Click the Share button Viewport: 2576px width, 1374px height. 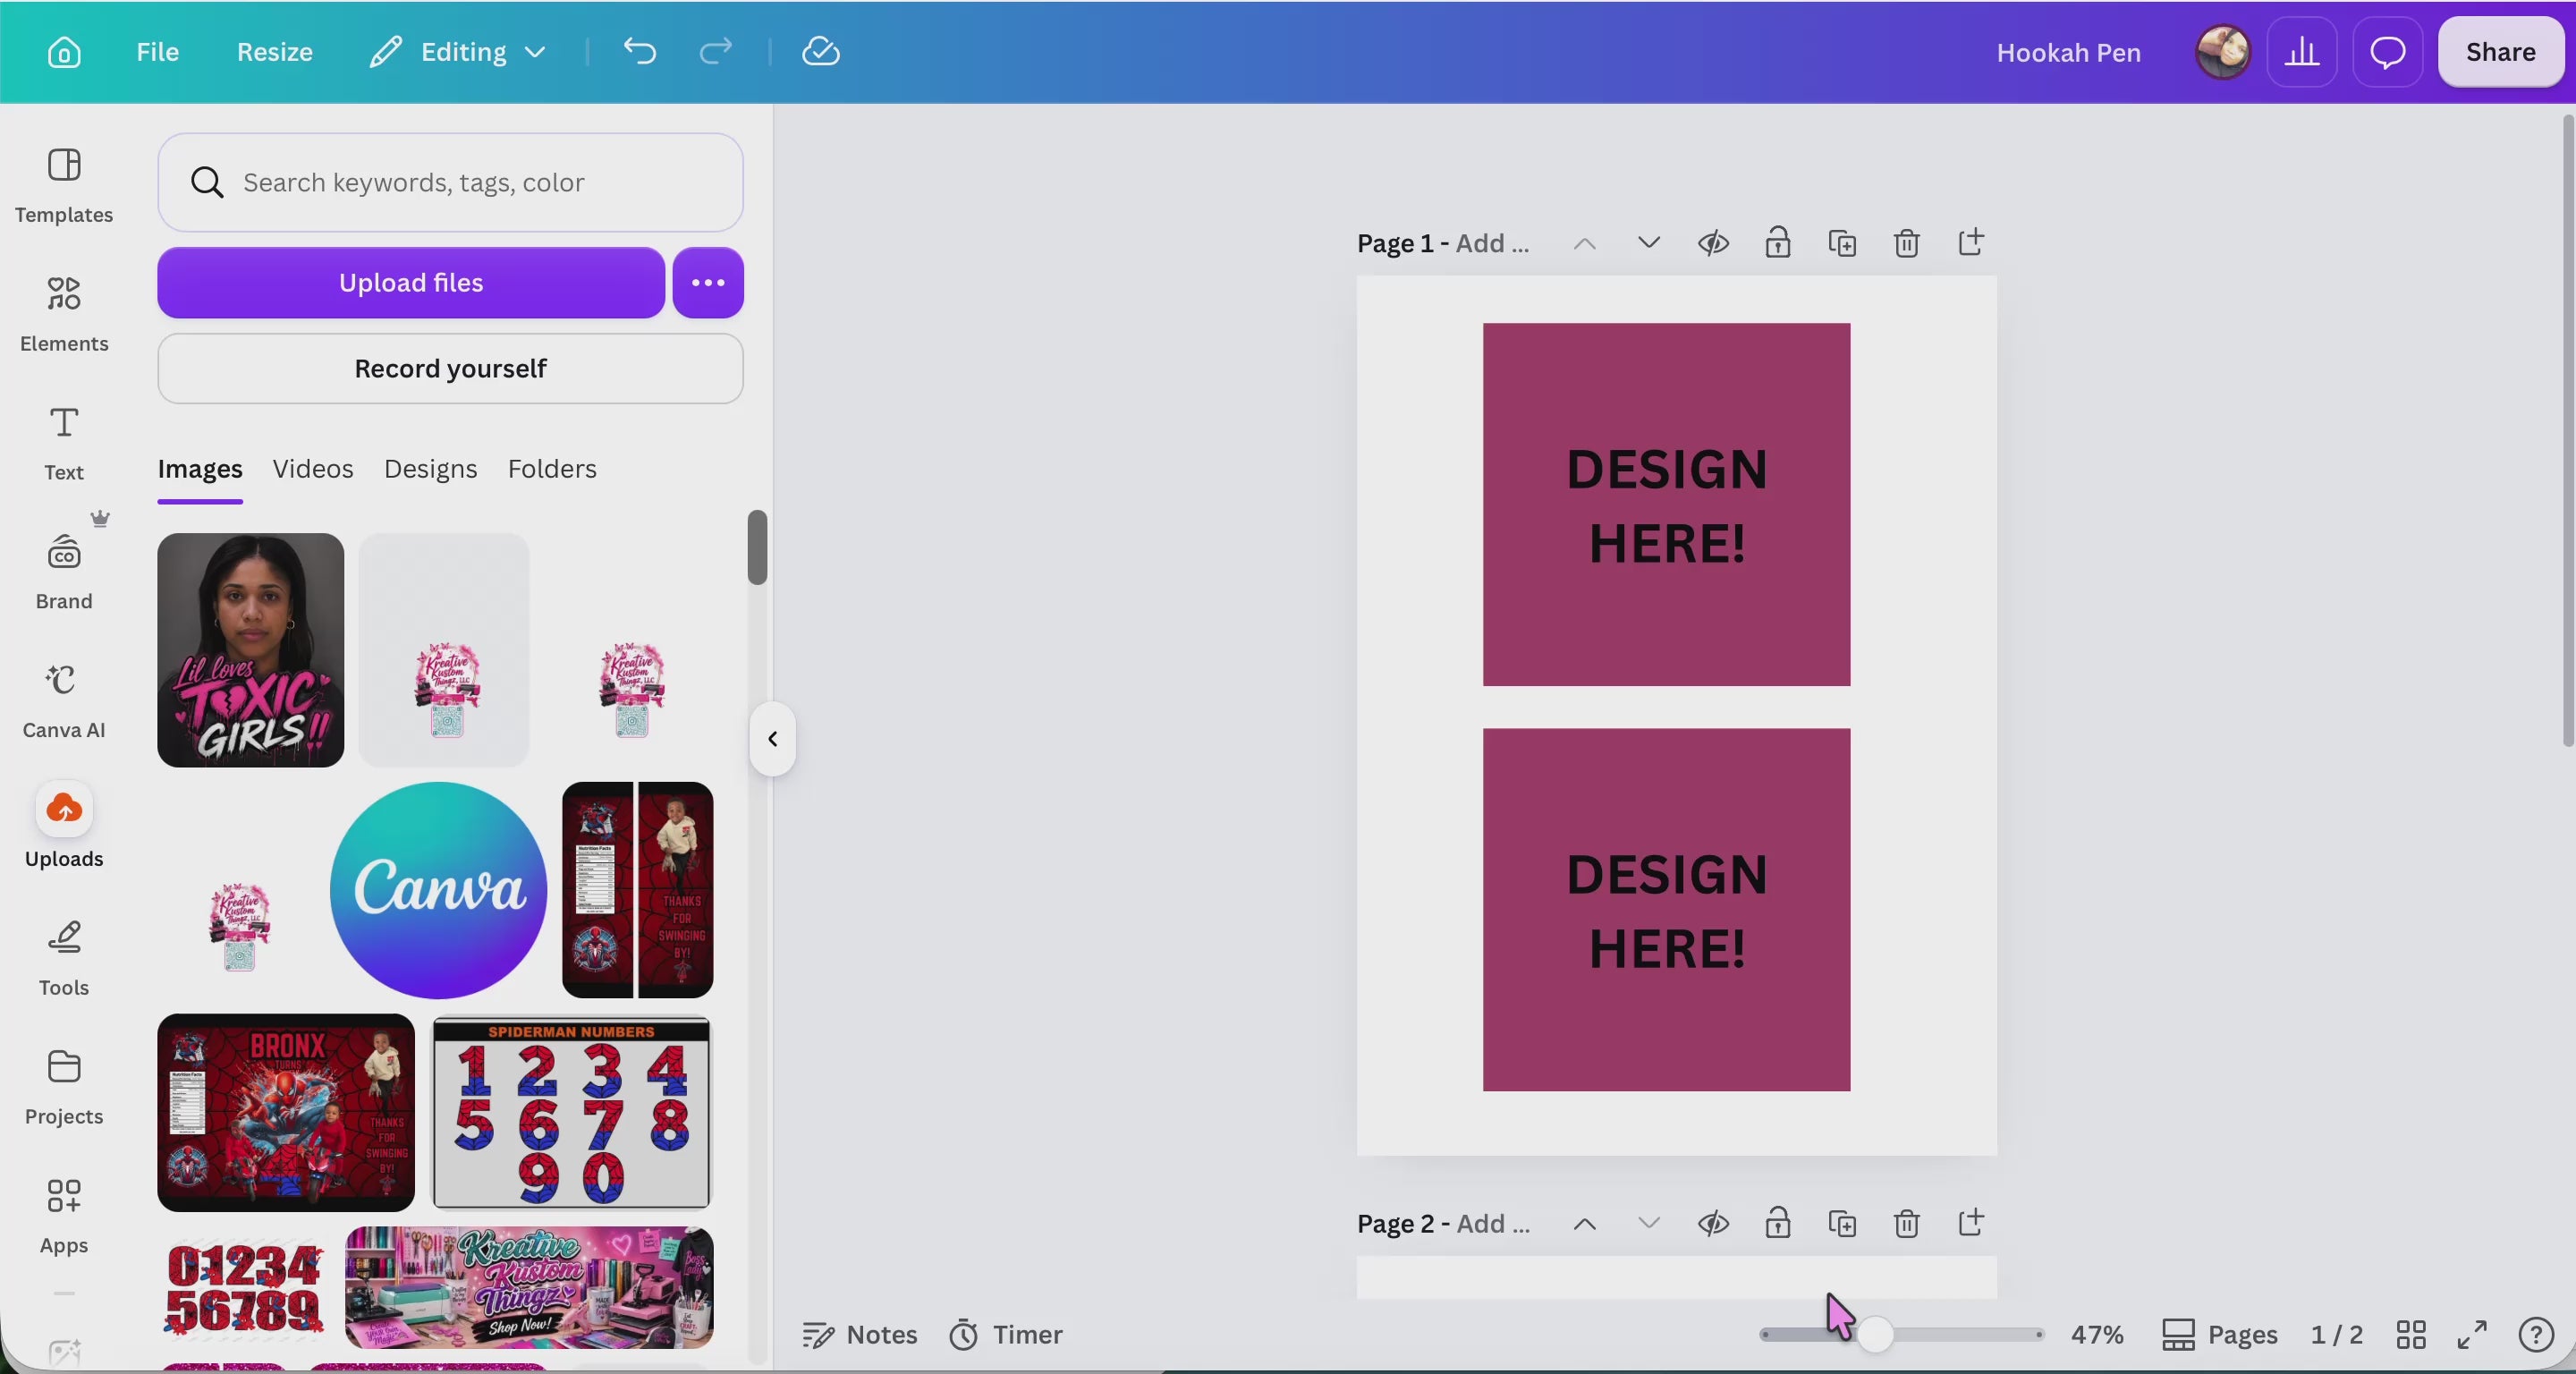pyautogui.click(x=2500, y=52)
